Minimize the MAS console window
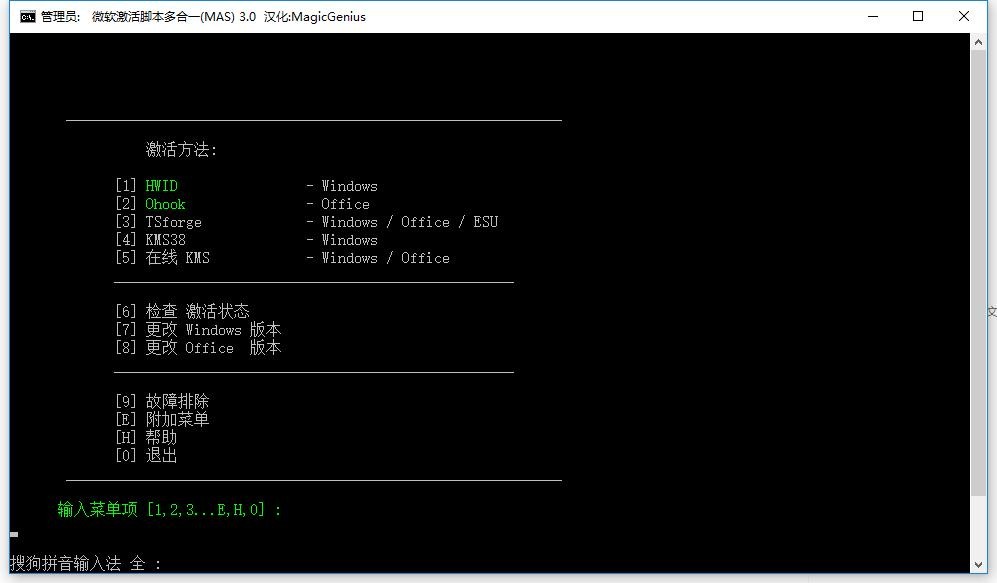 [873, 17]
